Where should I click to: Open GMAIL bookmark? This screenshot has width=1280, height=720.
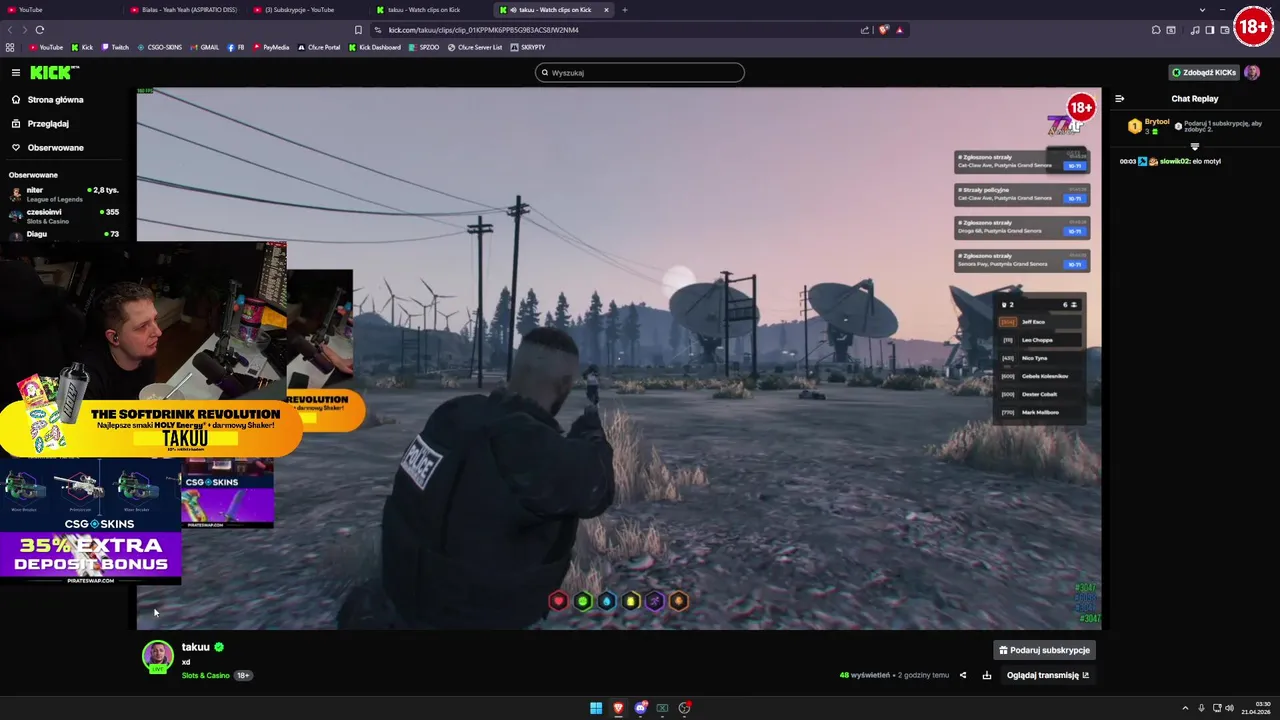coord(205,47)
